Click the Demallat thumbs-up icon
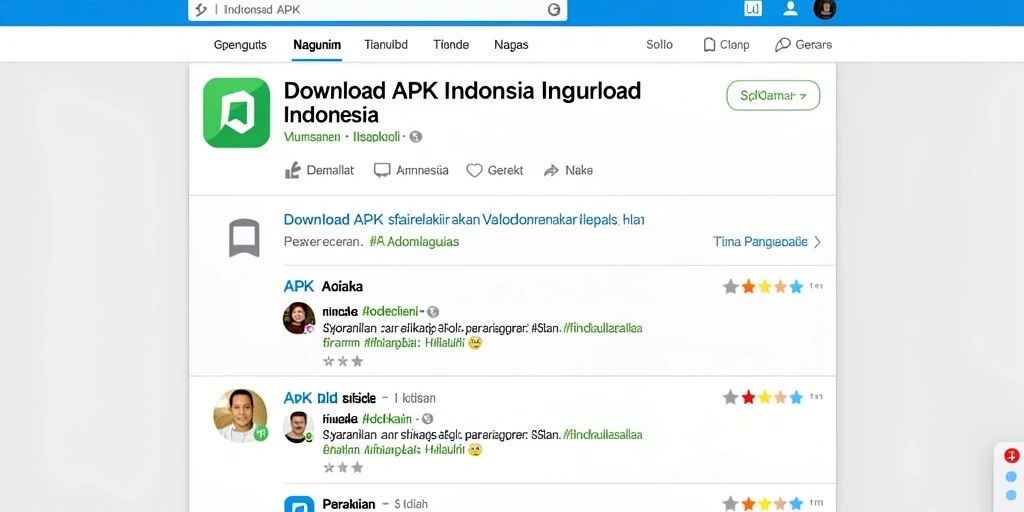This screenshot has width=1024, height=512. tap(293, 170)
